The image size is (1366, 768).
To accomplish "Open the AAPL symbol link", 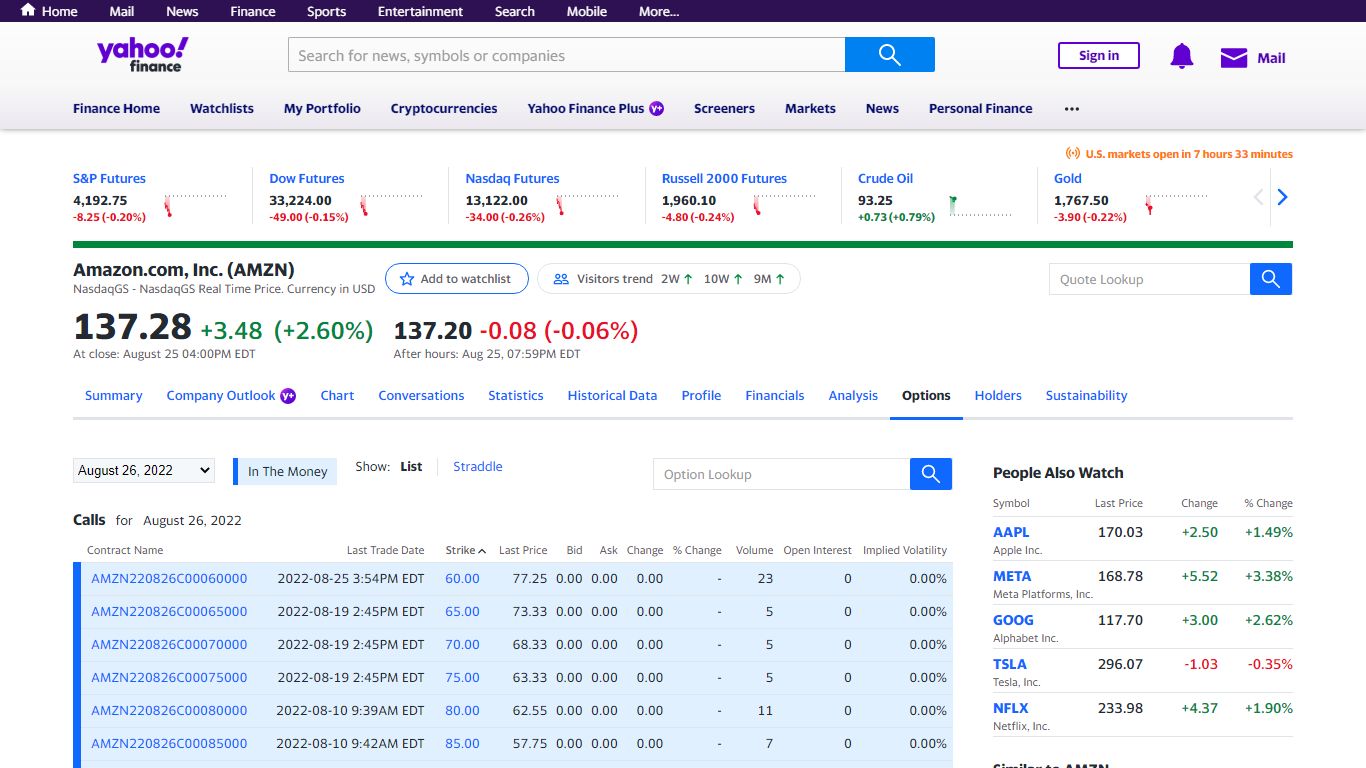I will click(x=1010, y=532).
